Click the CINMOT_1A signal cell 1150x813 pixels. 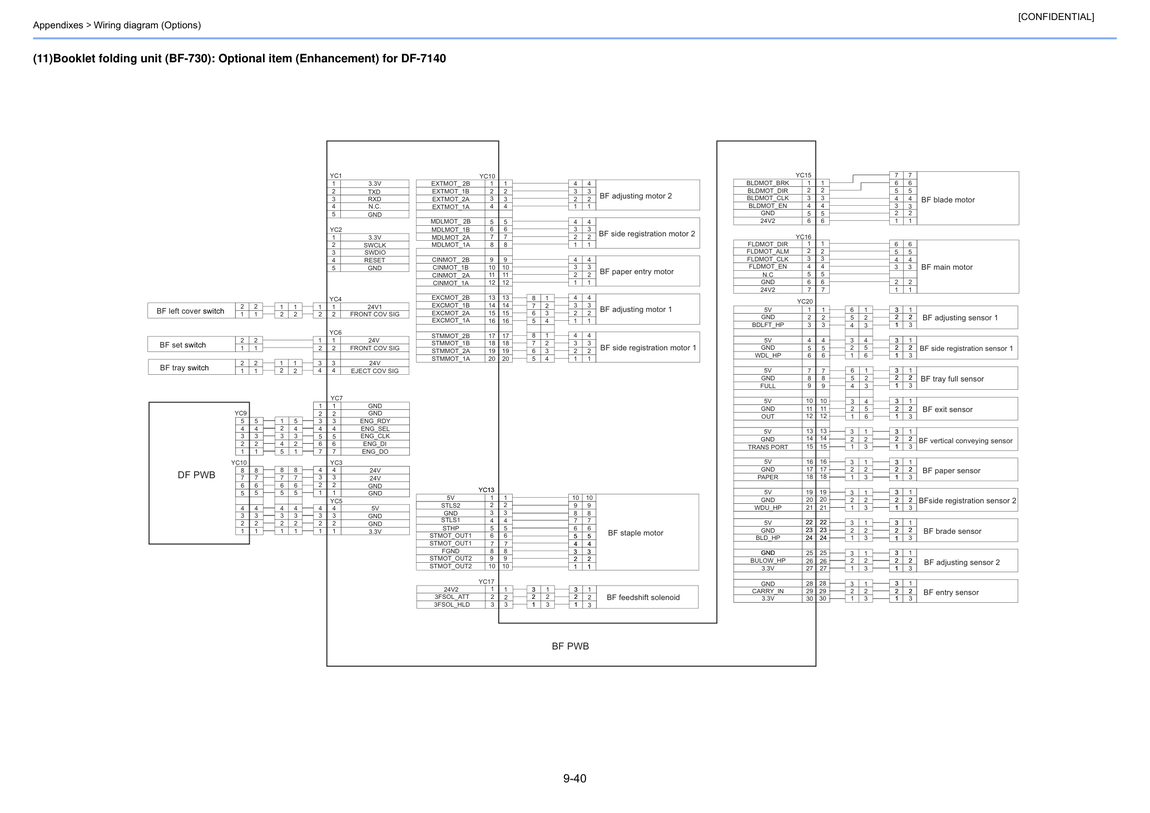coord(450,283)
